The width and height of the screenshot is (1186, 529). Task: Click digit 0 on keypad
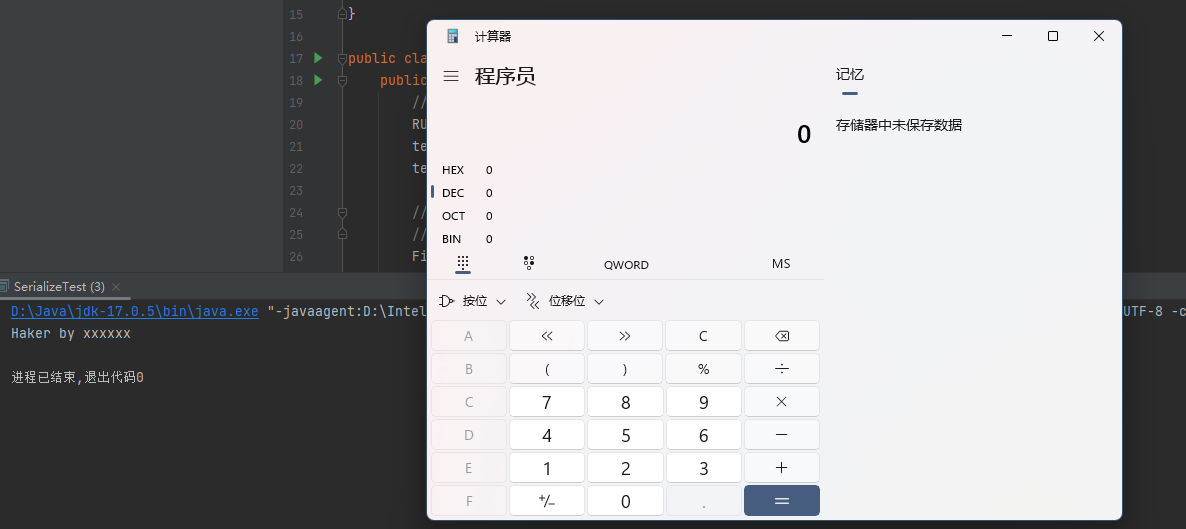tap(625, 500)
